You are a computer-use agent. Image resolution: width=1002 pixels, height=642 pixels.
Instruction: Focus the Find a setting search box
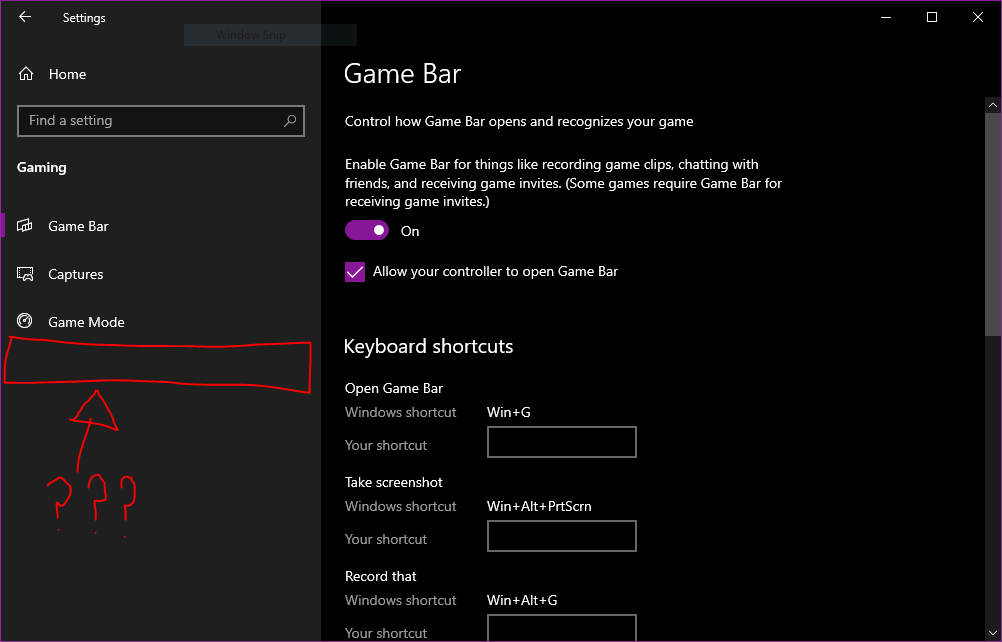[161, 121]
